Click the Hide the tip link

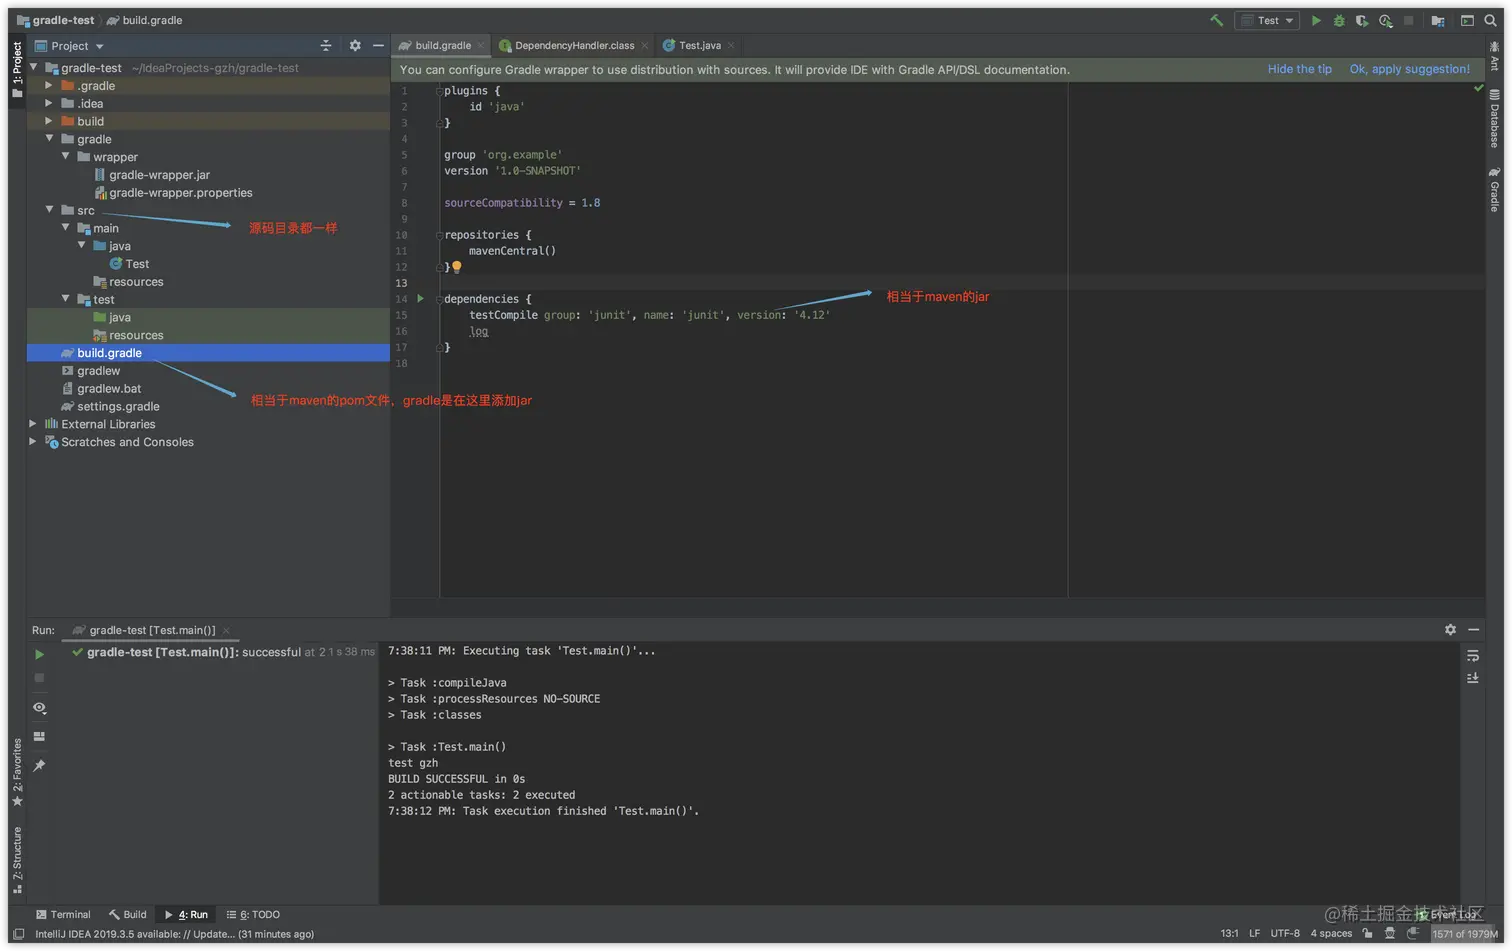[x=1299, y=69]
